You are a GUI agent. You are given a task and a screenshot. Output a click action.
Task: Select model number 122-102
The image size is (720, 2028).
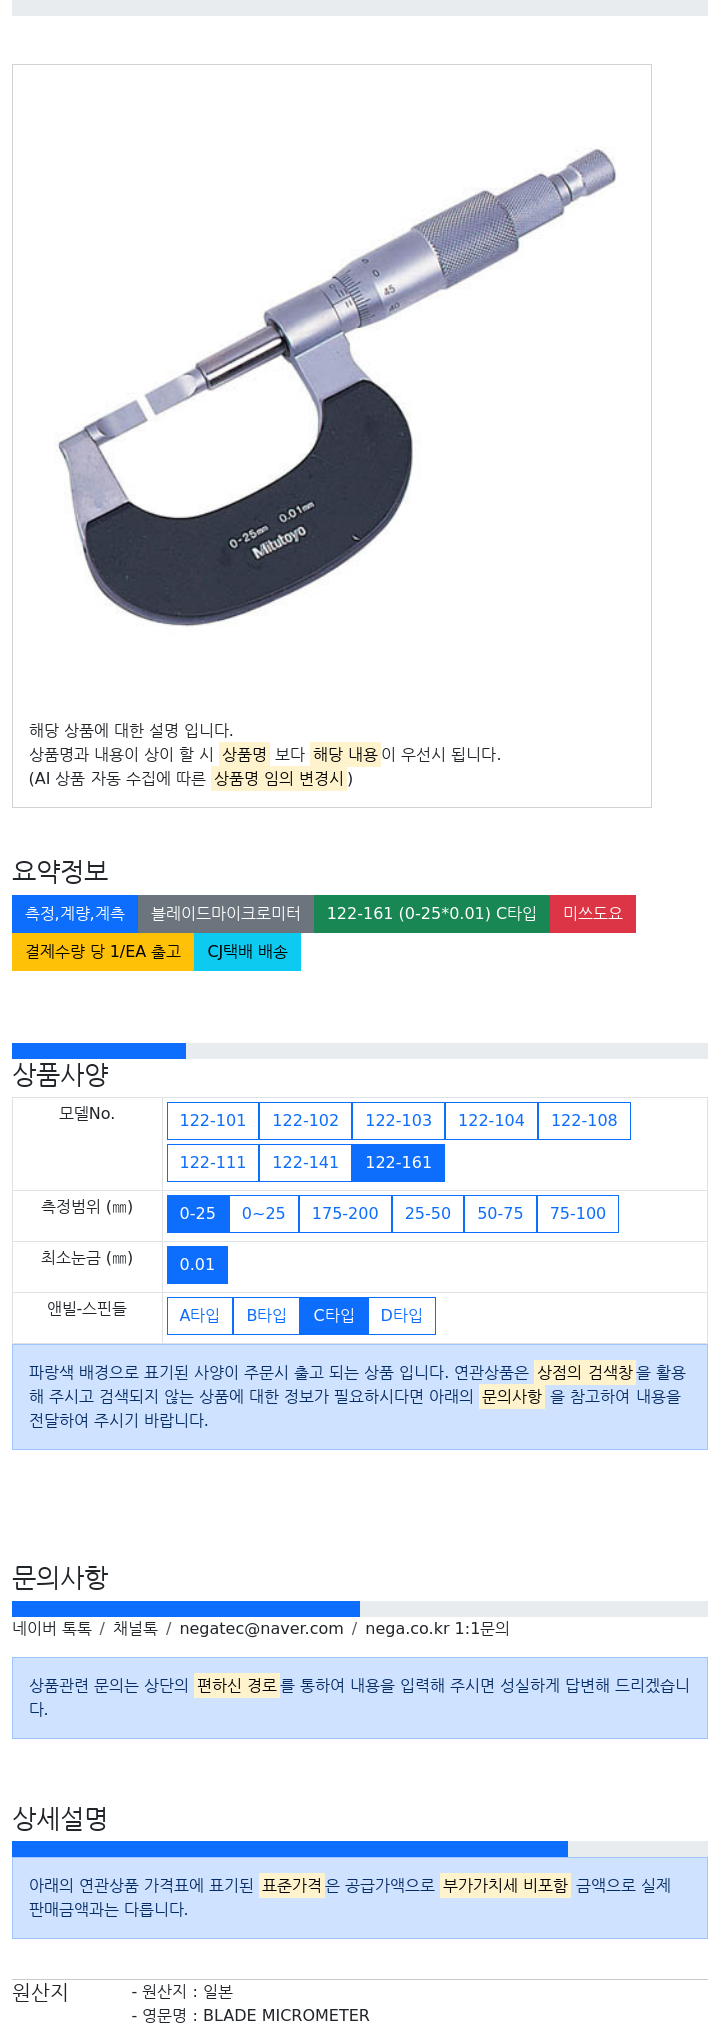click(306, 1121)
